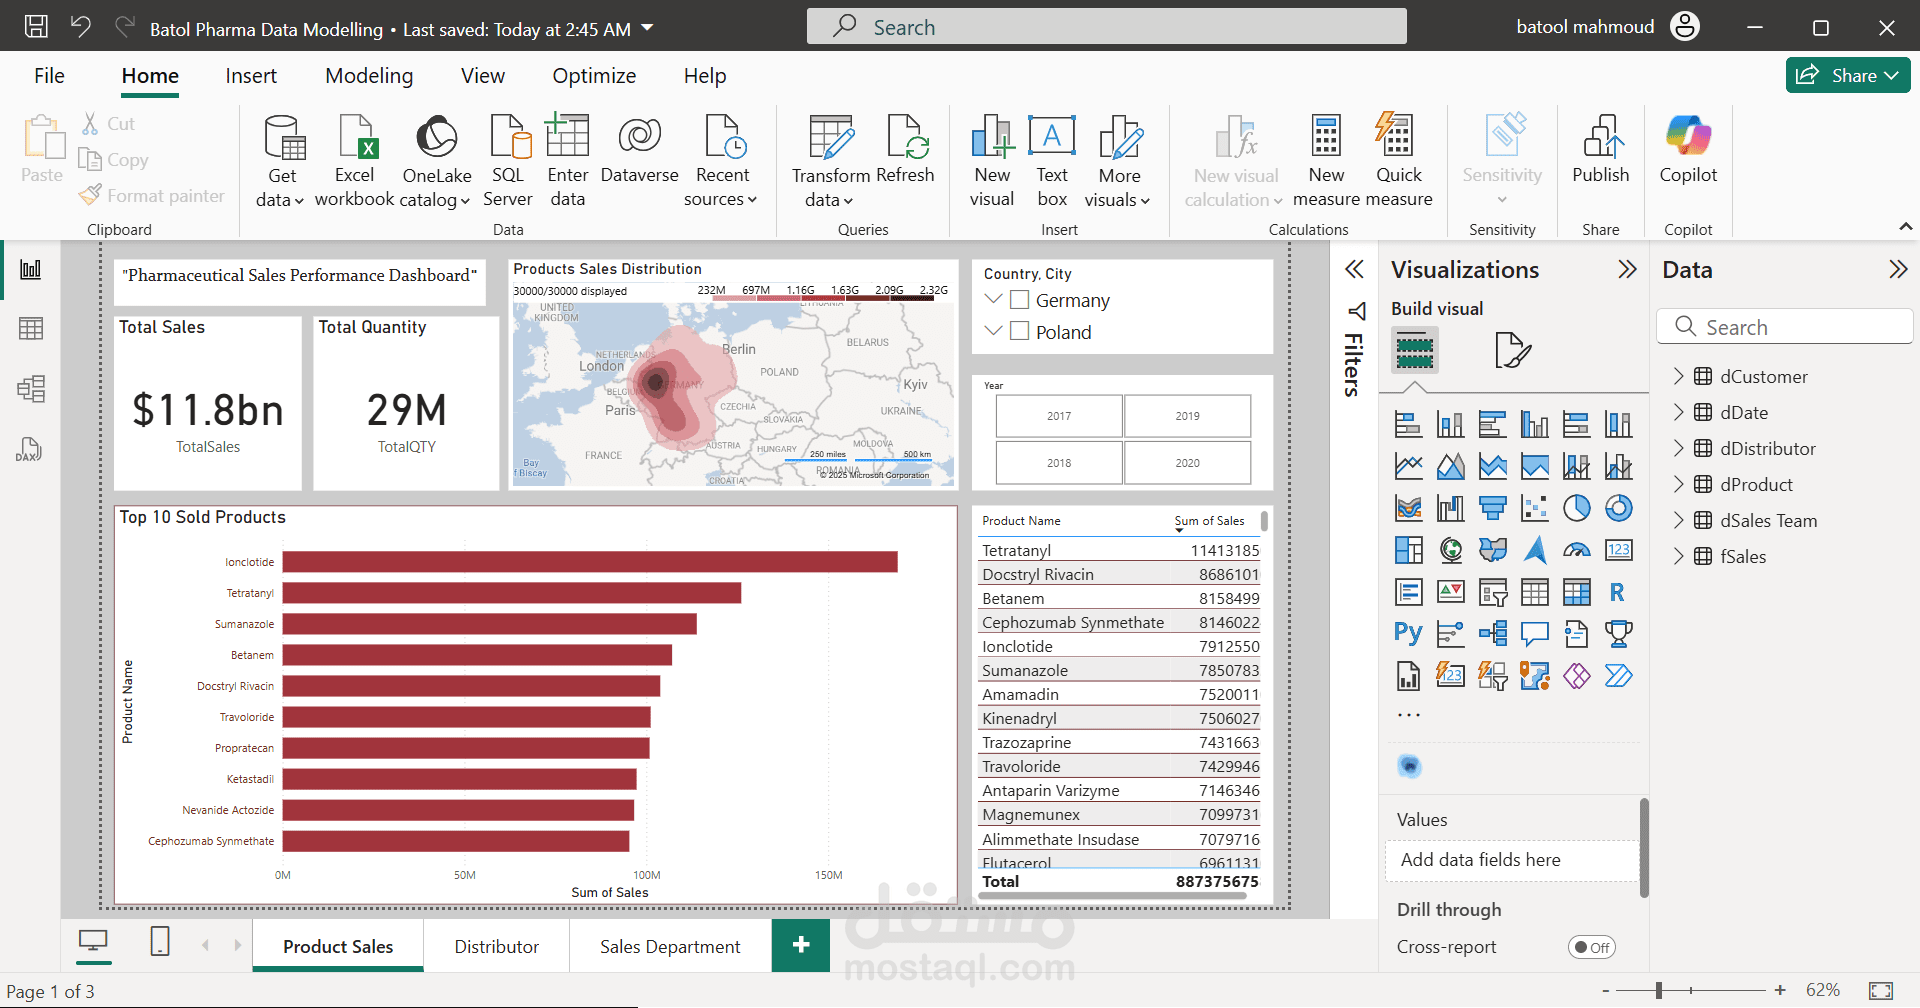Switch to the Insert ribbon tab

pos(251,76)
